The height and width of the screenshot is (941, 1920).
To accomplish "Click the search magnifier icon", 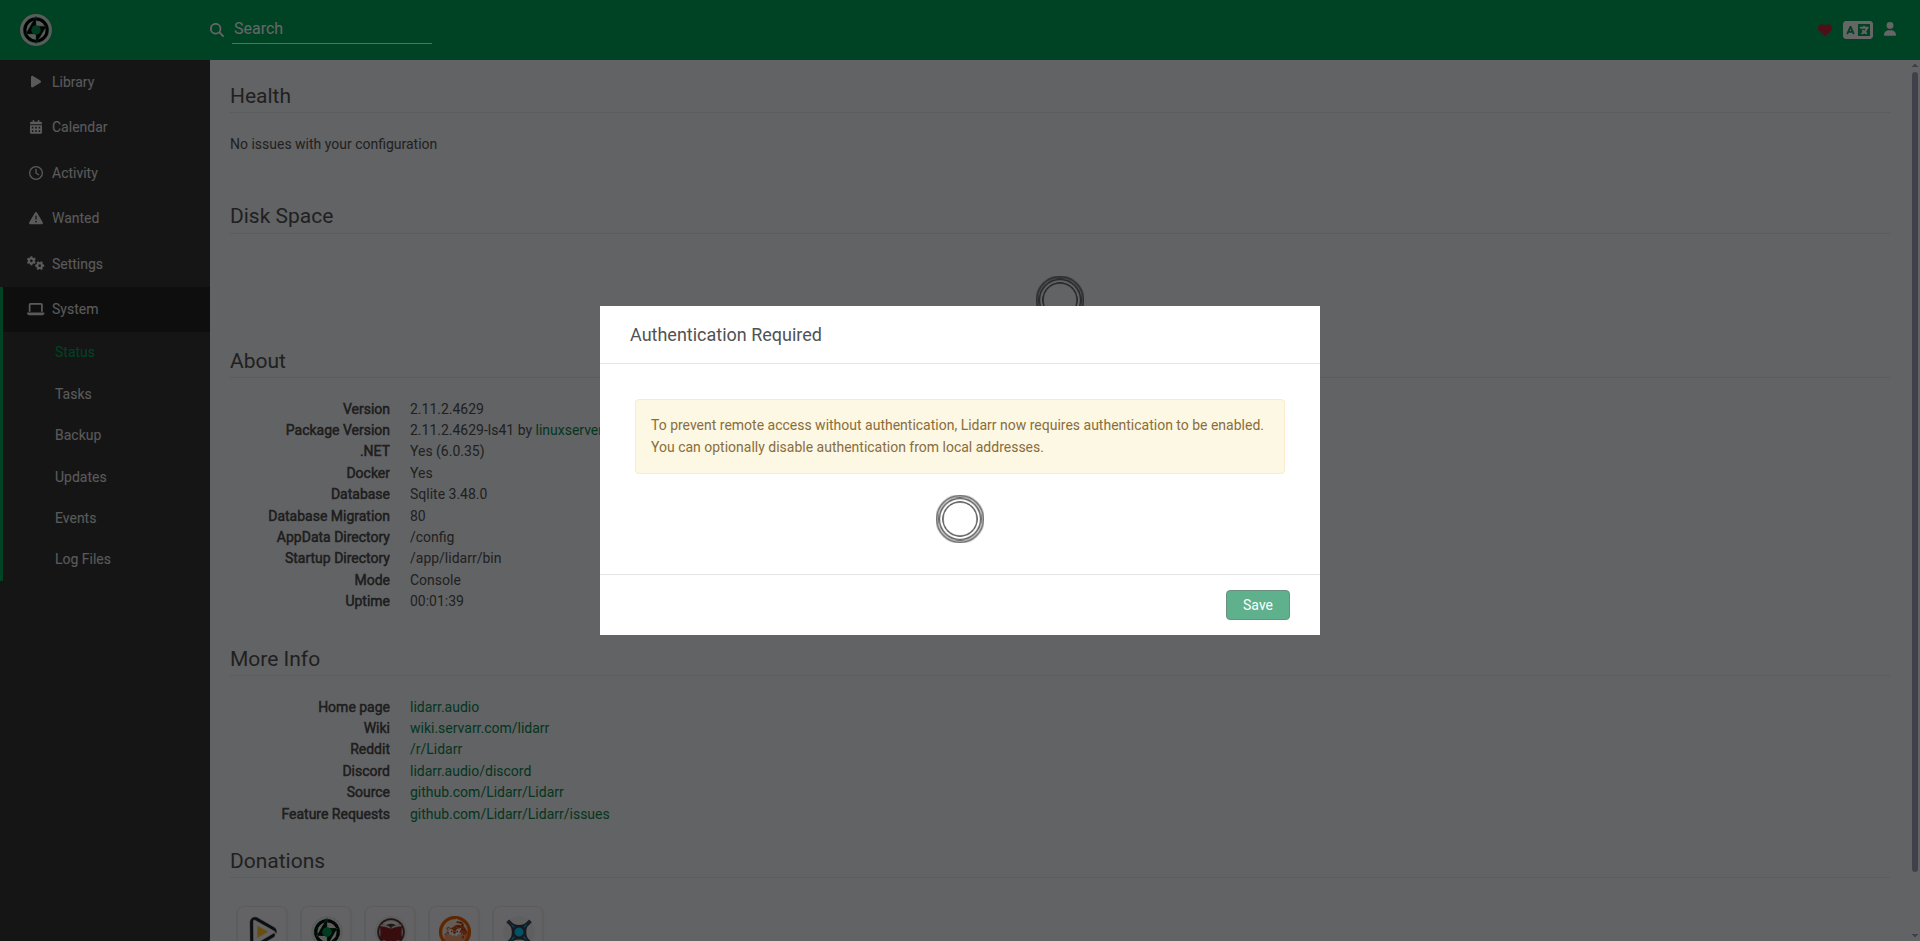I will 216,30.
